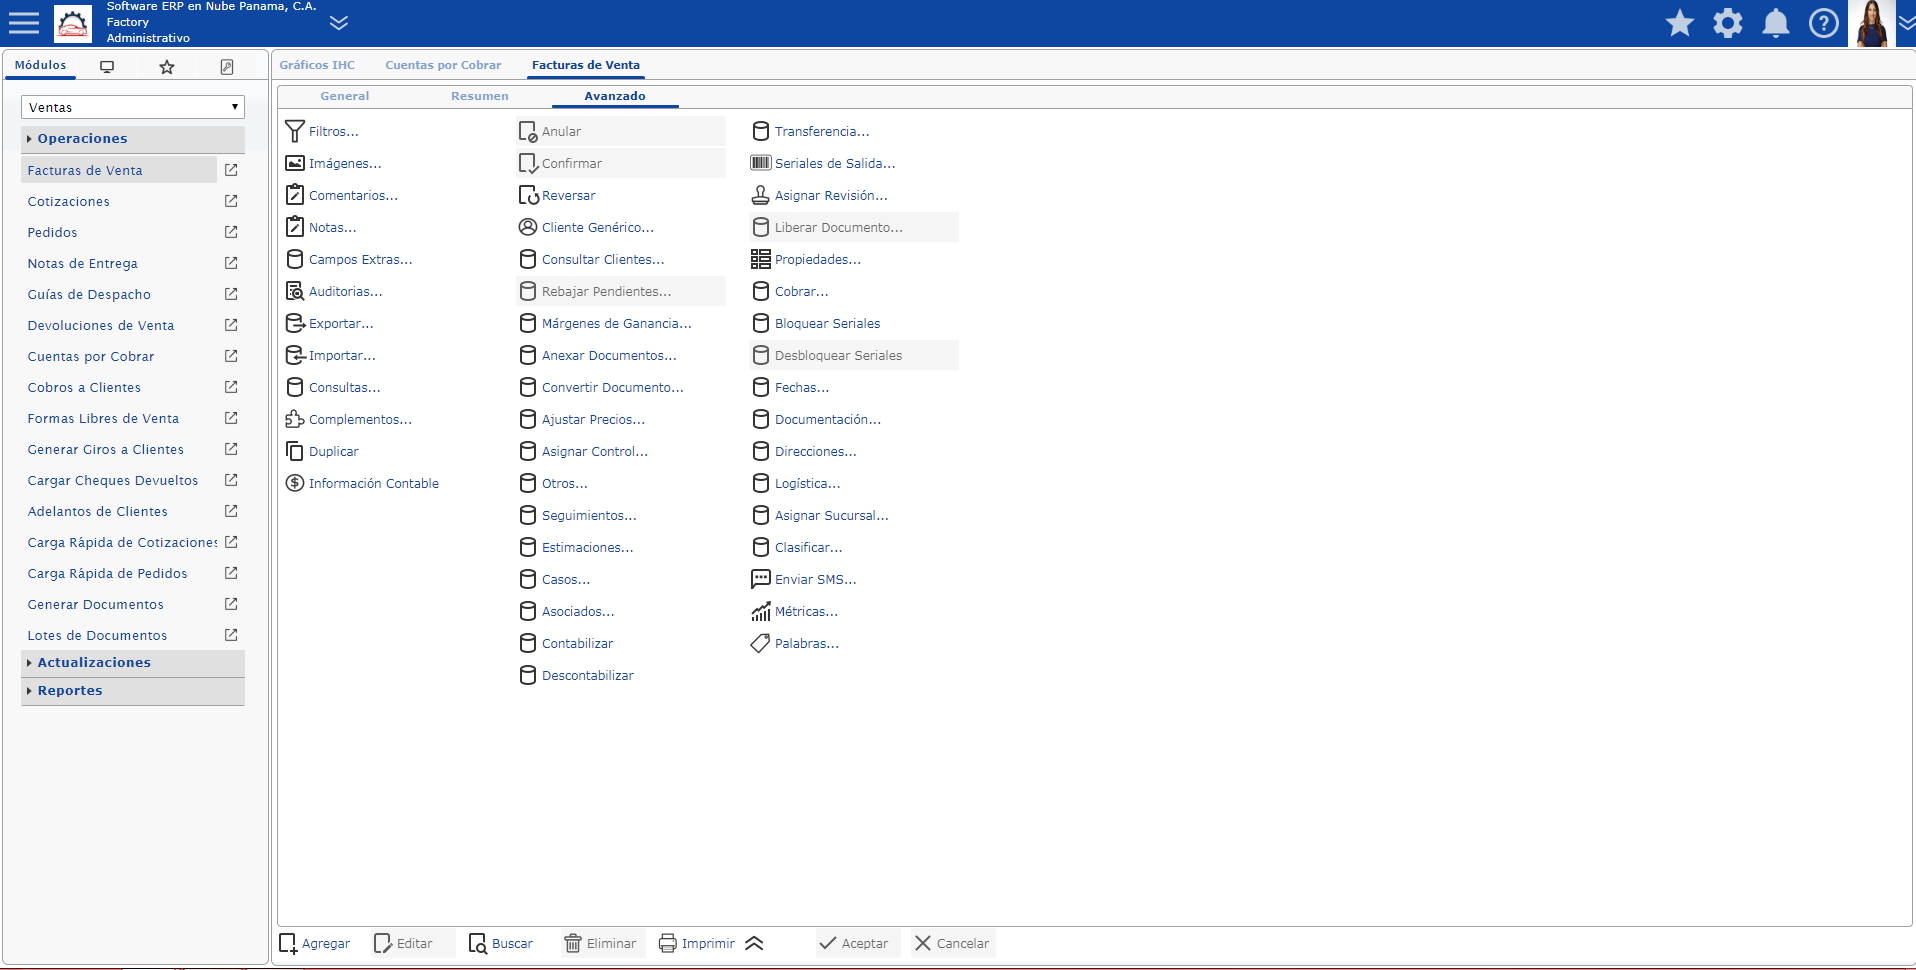This screenshot has width=1916, height=970.
Task: Open Devoluciones de Venta link
Action: coord(101,325)
